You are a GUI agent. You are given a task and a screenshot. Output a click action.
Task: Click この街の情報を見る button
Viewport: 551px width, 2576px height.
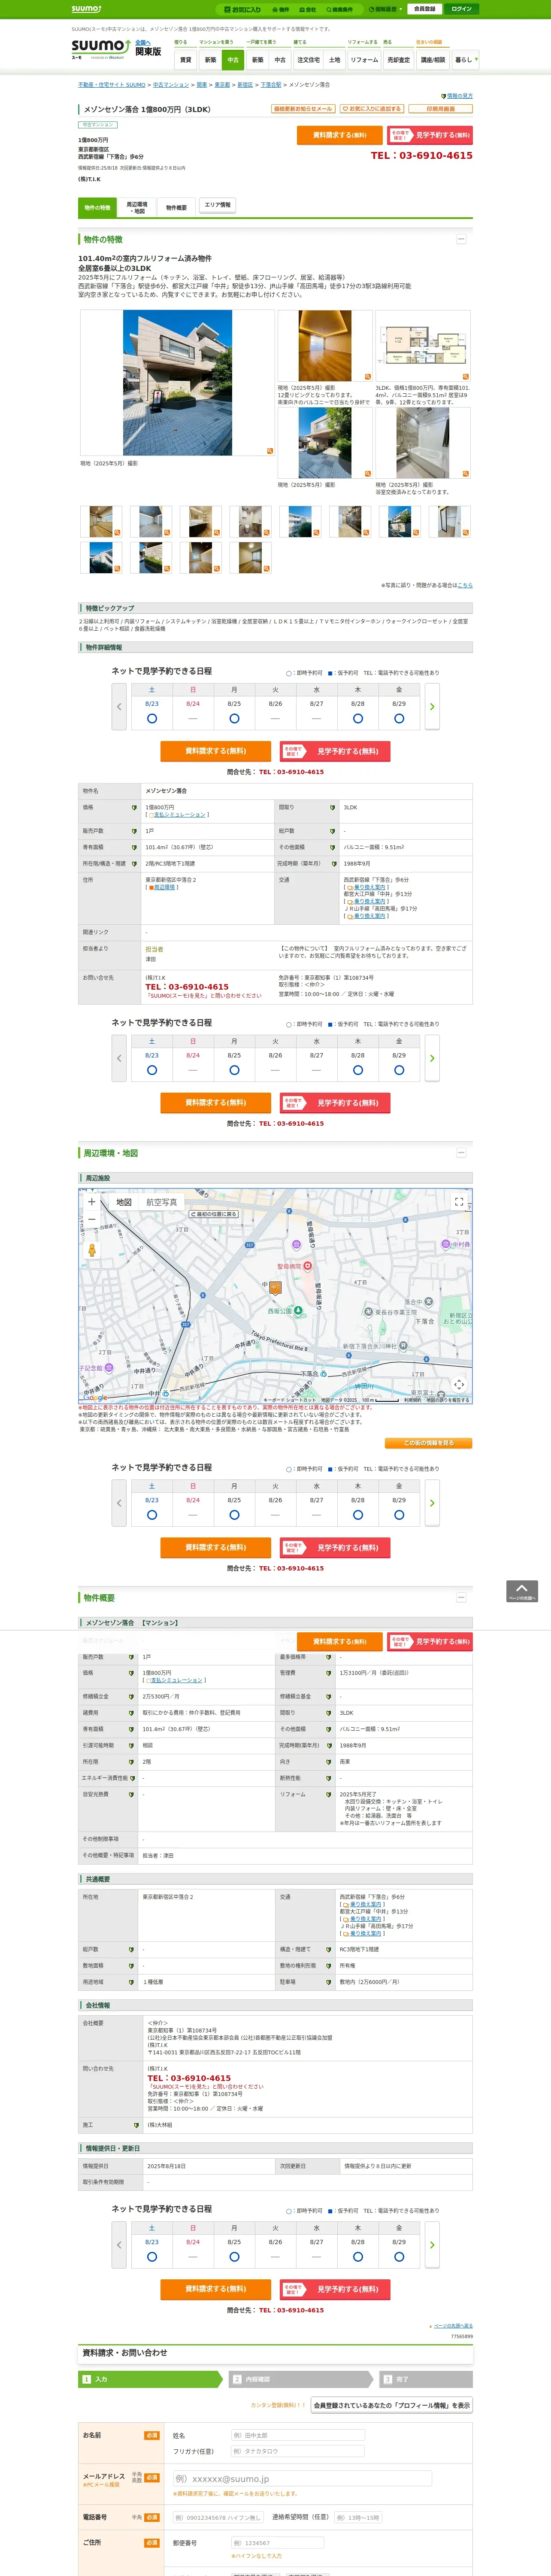click(428, 1443)
